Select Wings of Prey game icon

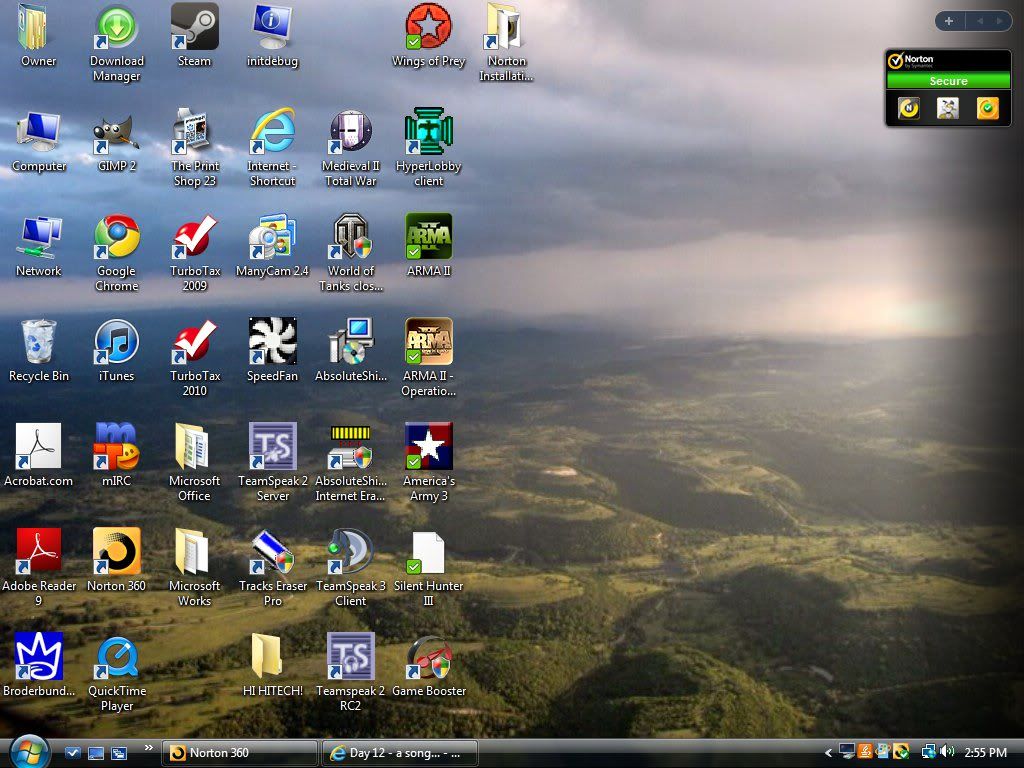click(428, 27)
